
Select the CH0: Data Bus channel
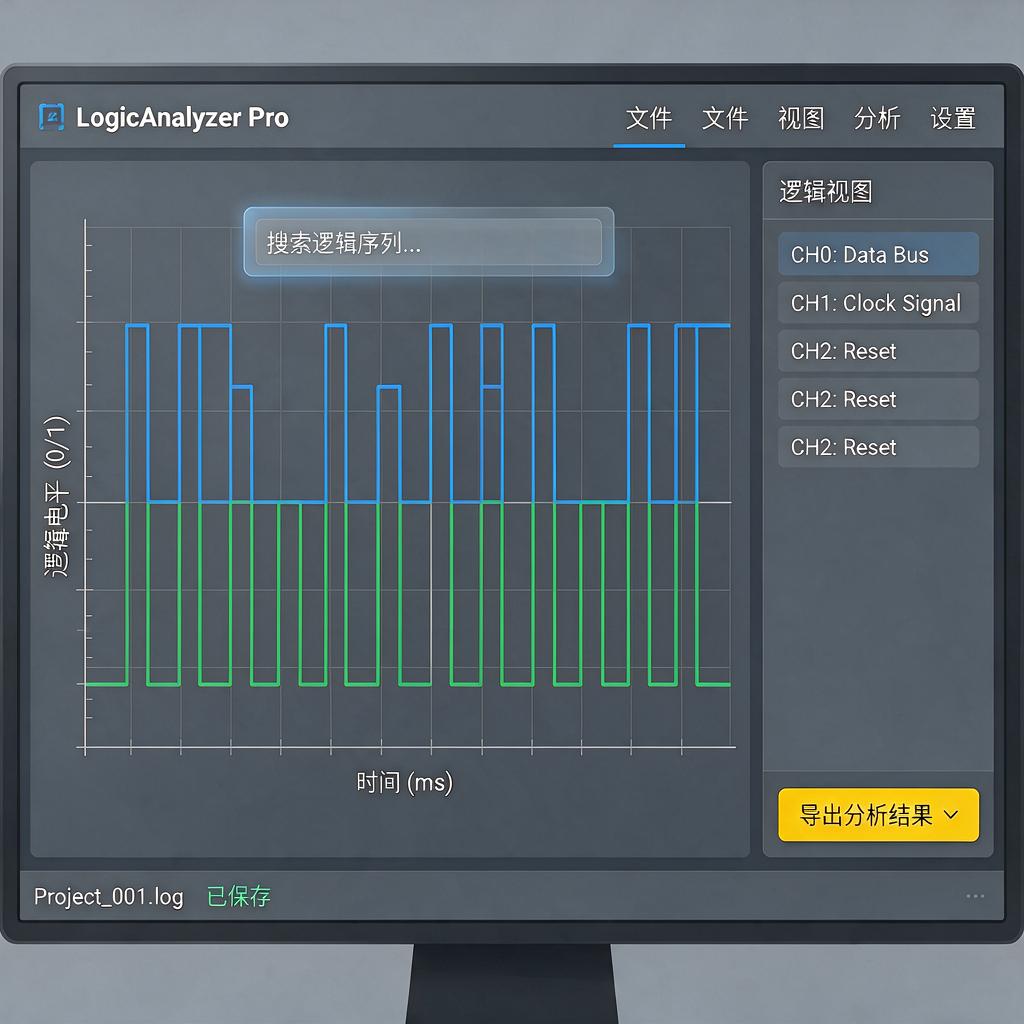[x=878, y=254]
